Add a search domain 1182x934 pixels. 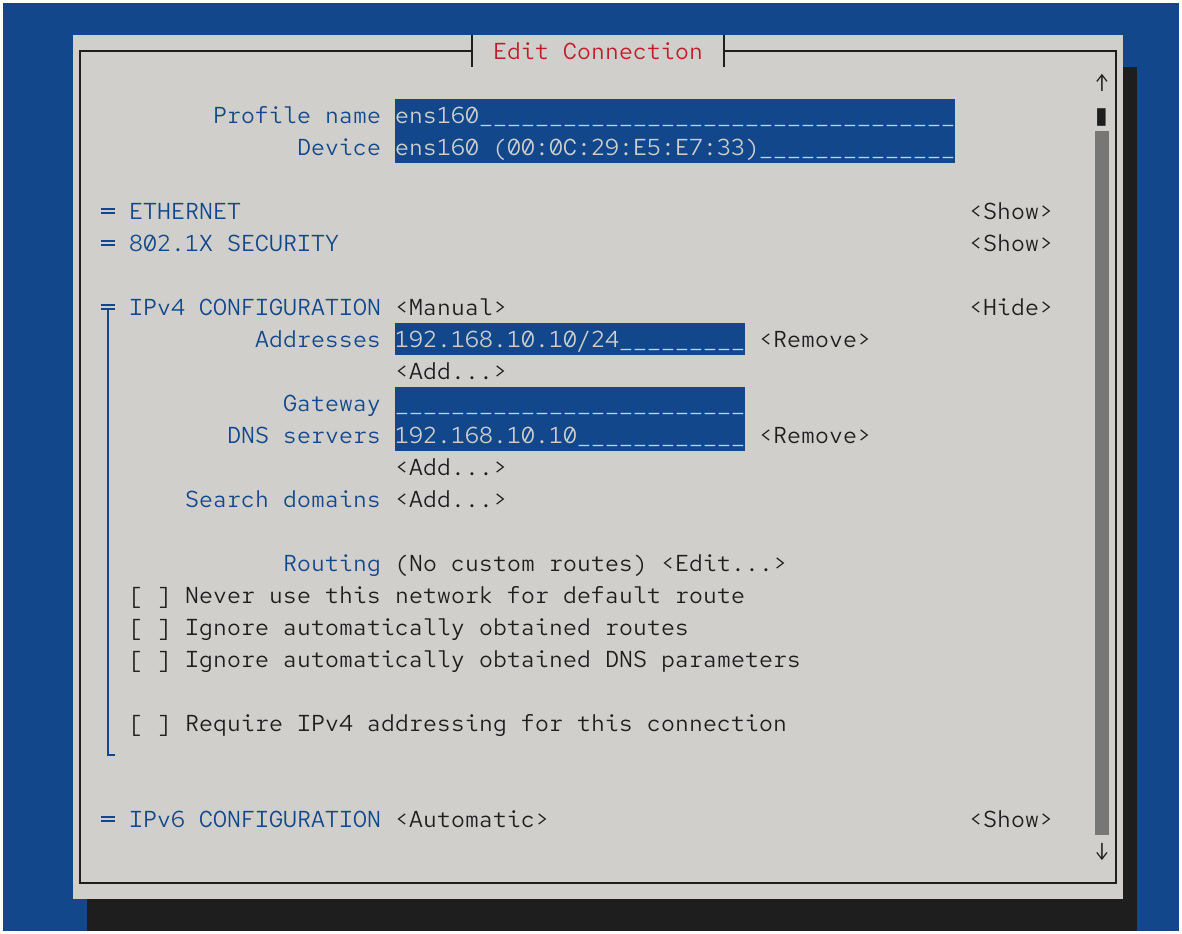point(450,500)
